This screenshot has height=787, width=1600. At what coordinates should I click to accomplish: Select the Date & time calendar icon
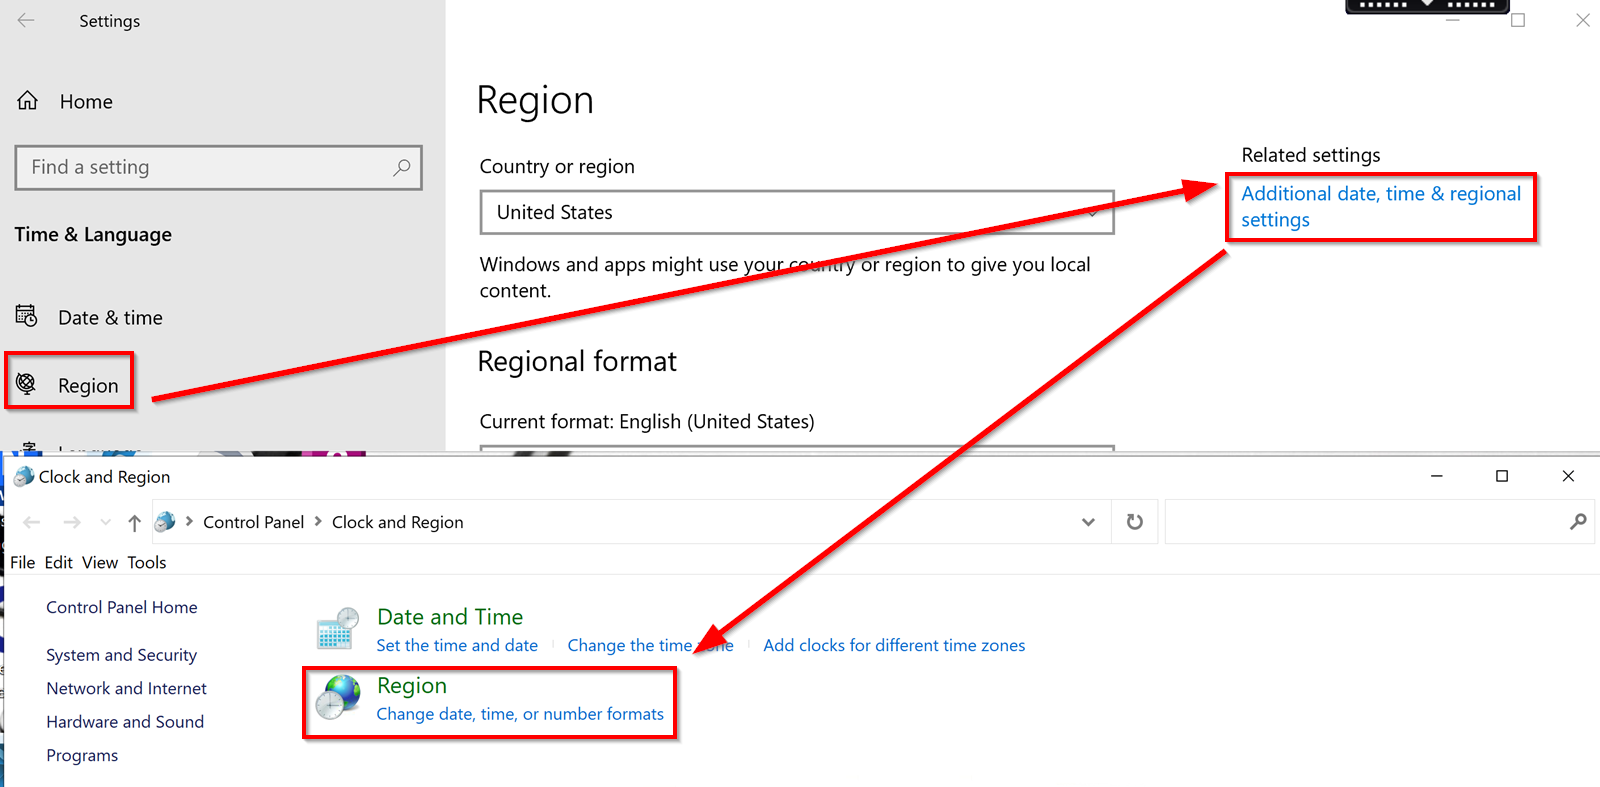pyautogui.click(x=27, y=317)
